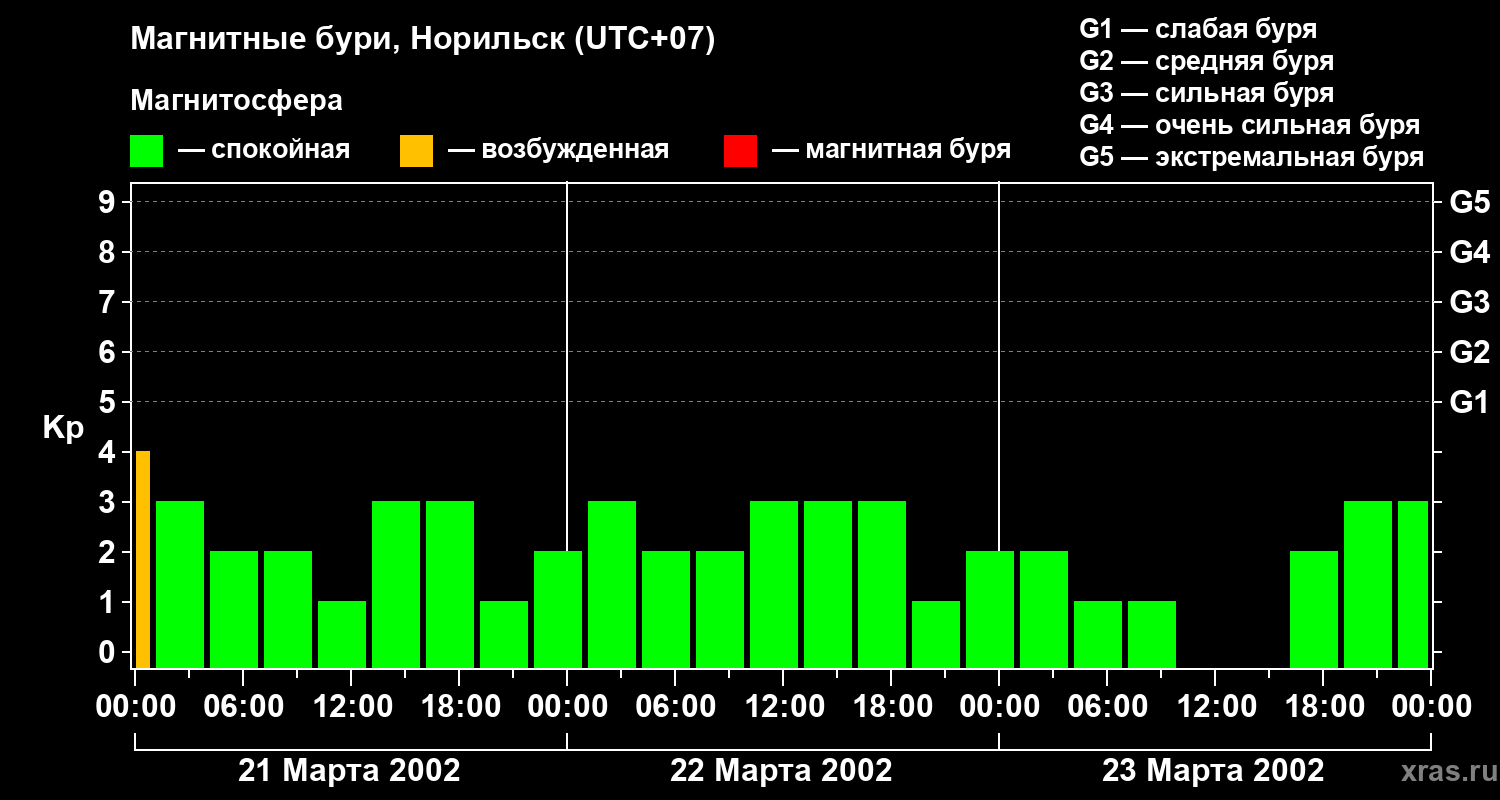Click the 'G4' label on the right axis
The width and height of the screenshot is (1500, 800).
point(1469,252)
